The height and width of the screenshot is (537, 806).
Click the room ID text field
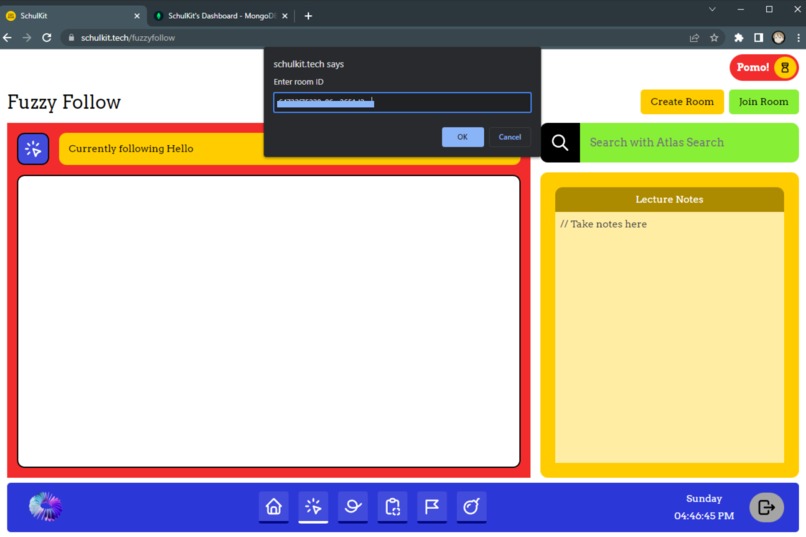[x=402, y=103]
